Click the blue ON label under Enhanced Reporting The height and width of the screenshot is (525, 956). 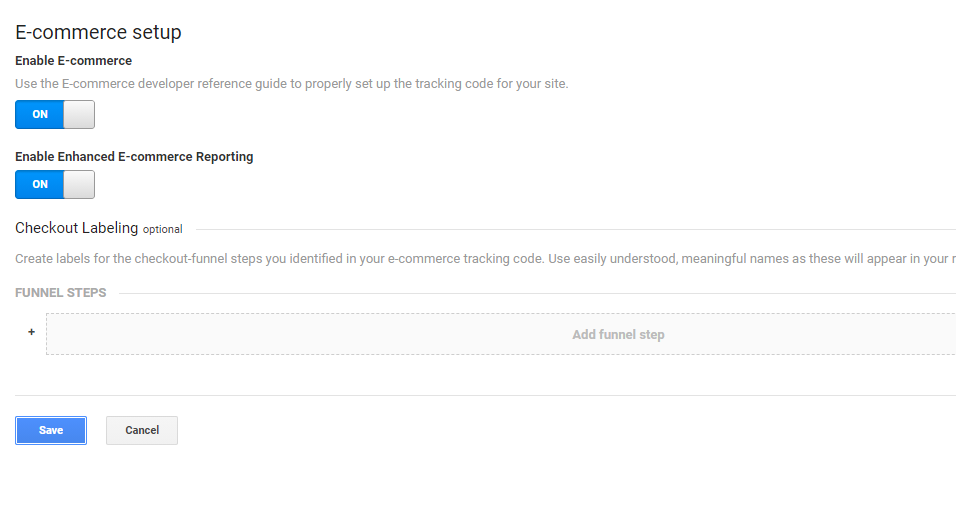point(40,185)
